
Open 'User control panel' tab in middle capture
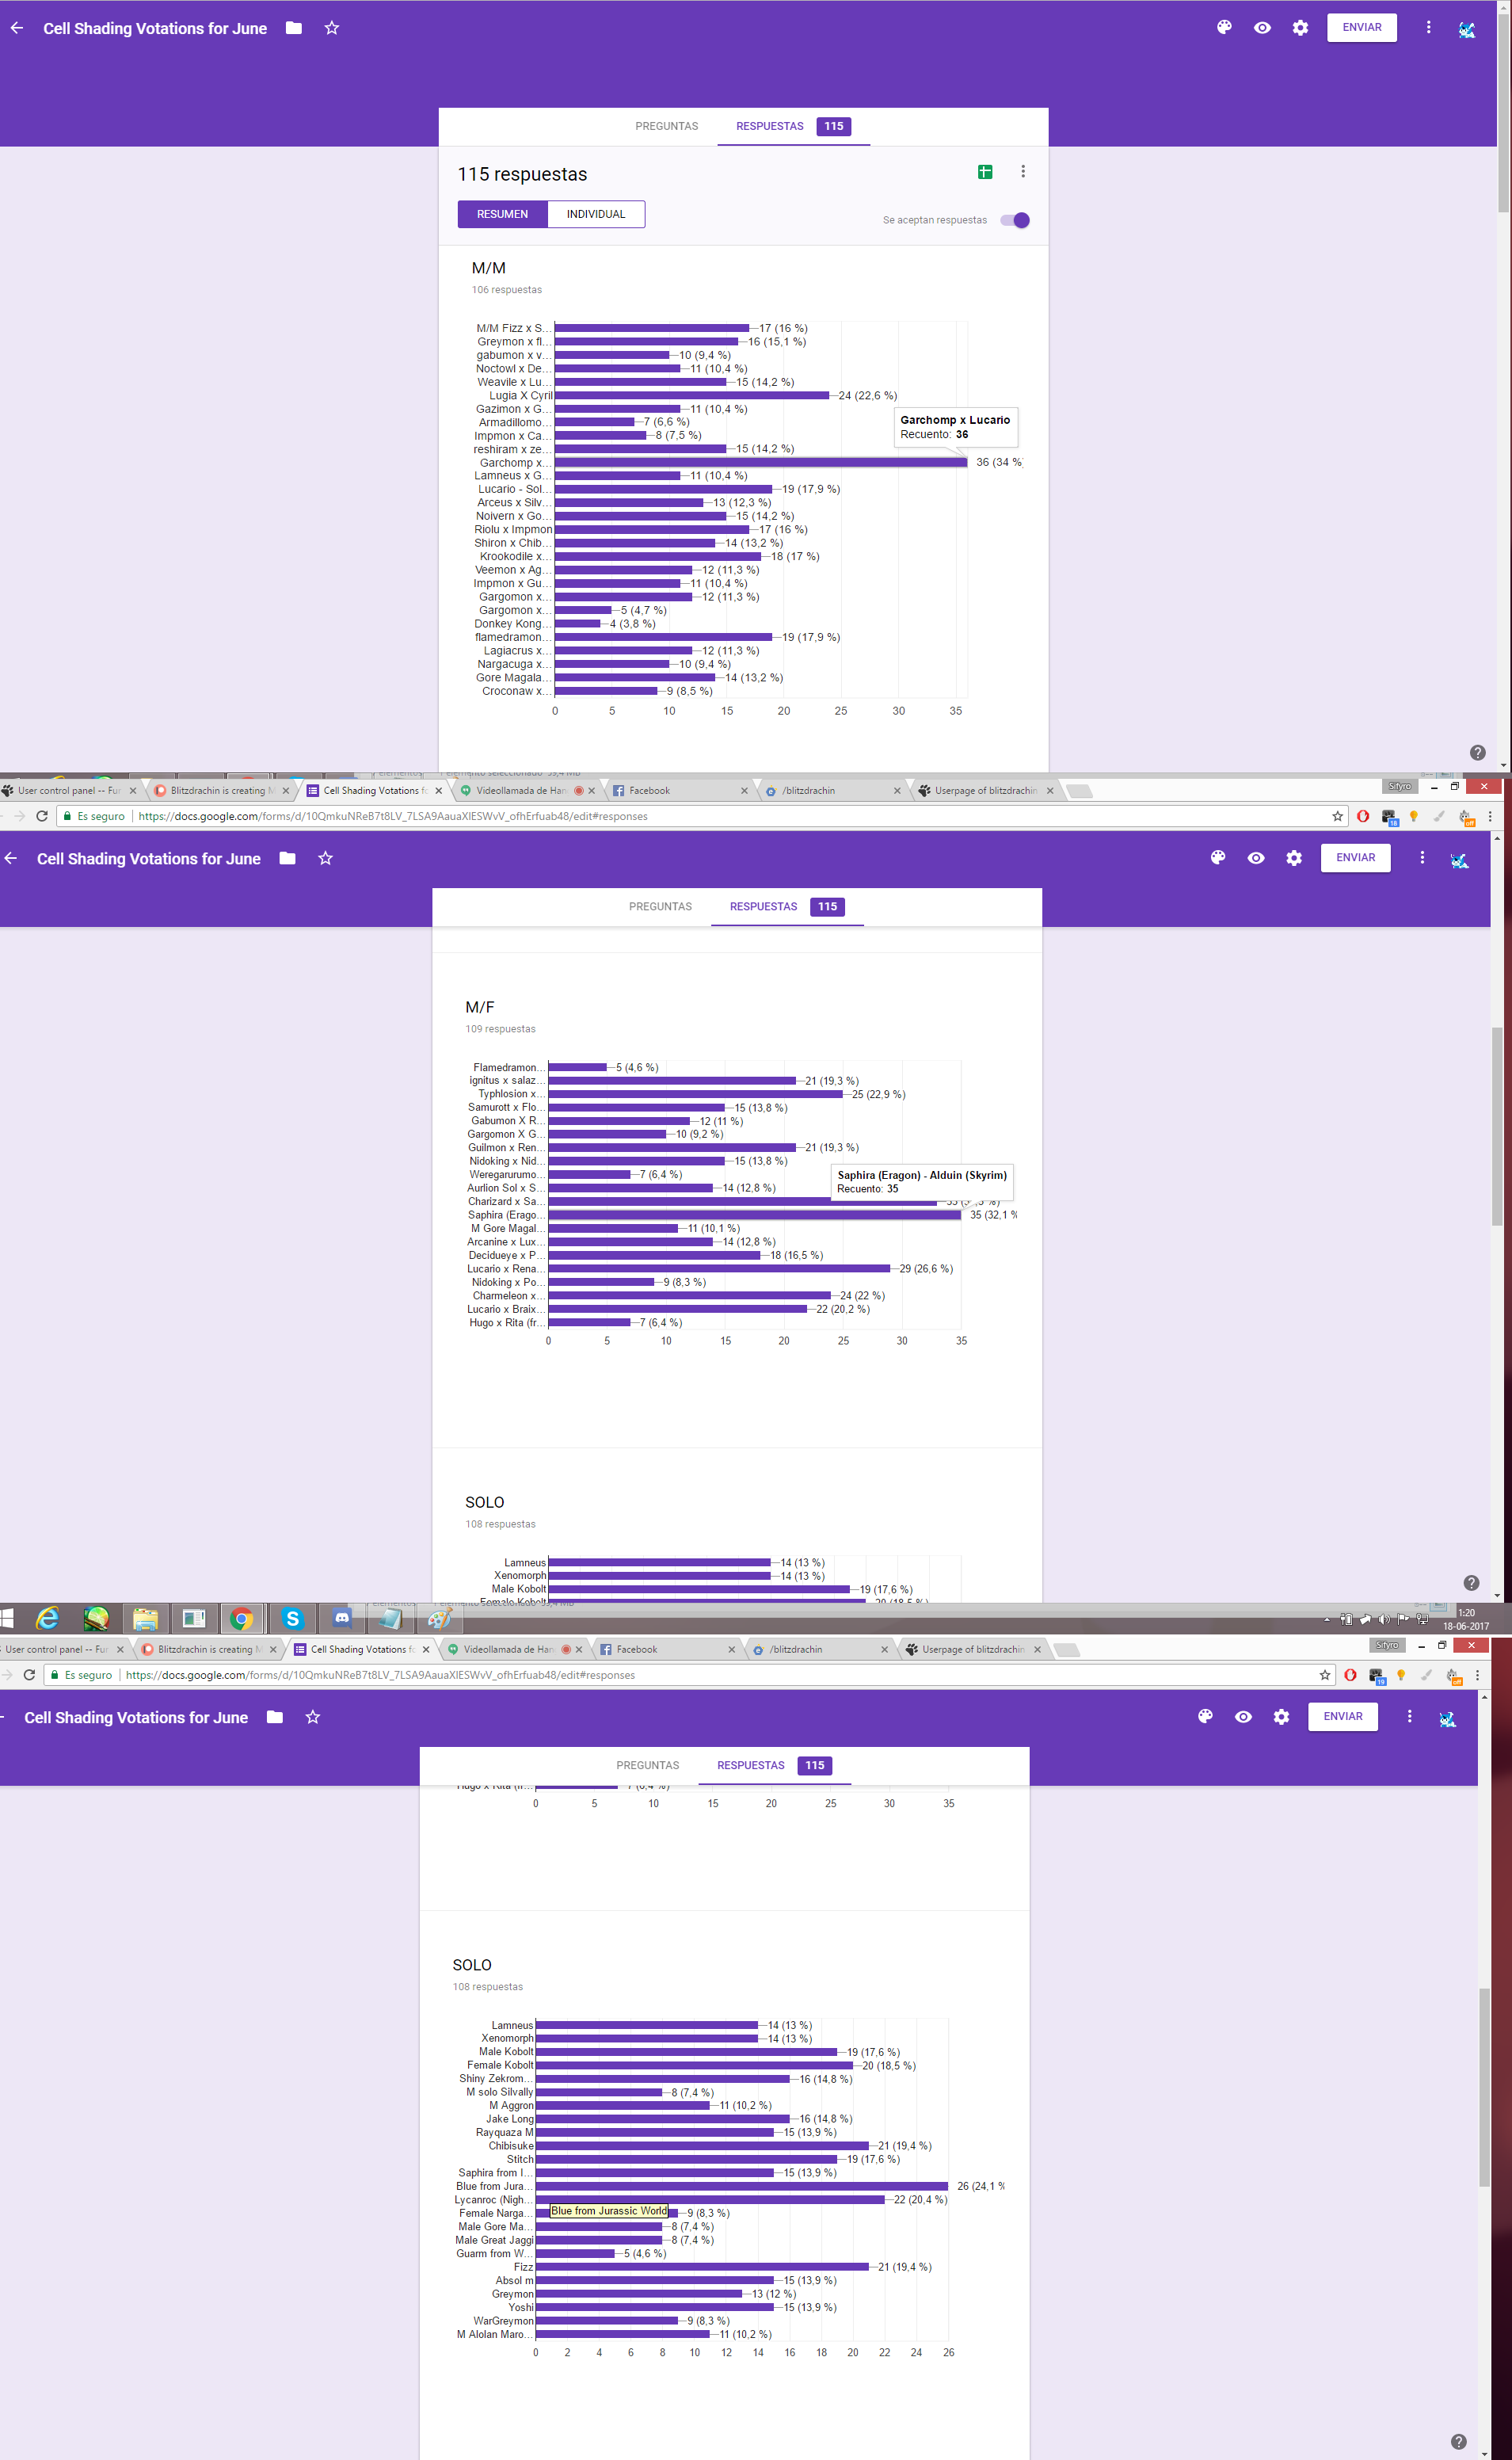(68, 790)
